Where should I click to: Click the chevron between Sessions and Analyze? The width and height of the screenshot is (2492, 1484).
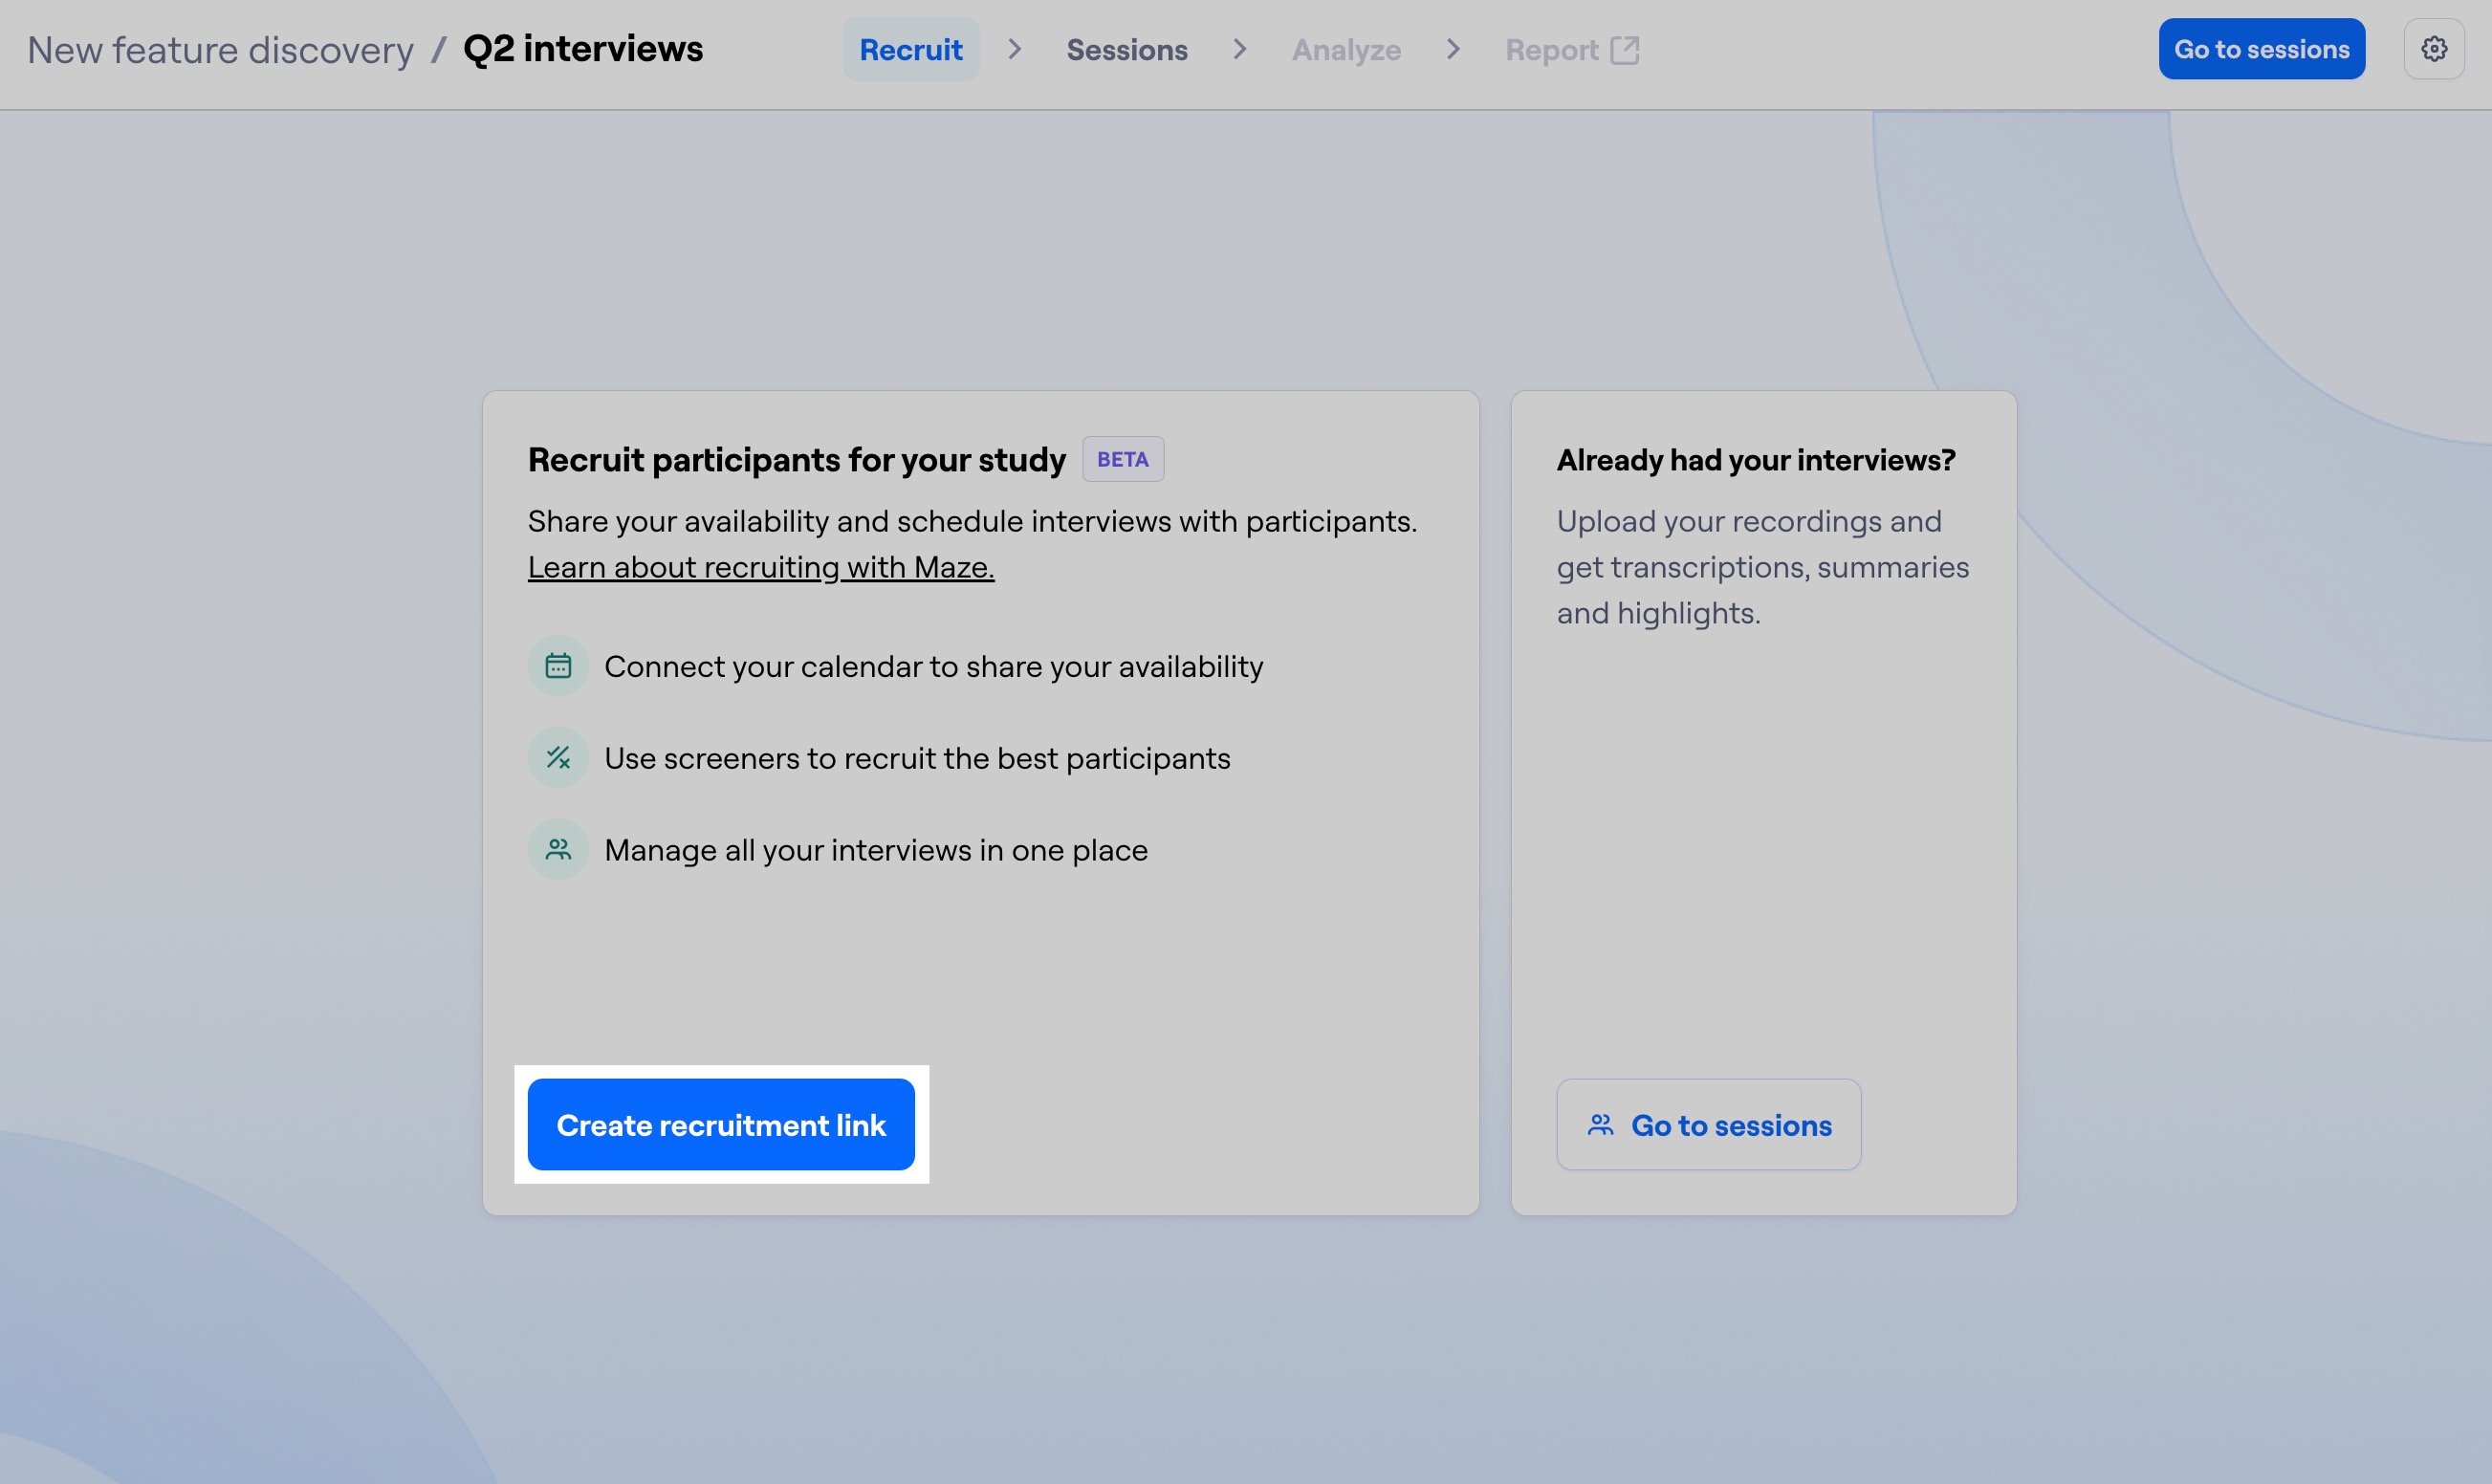coord(1239,48)
